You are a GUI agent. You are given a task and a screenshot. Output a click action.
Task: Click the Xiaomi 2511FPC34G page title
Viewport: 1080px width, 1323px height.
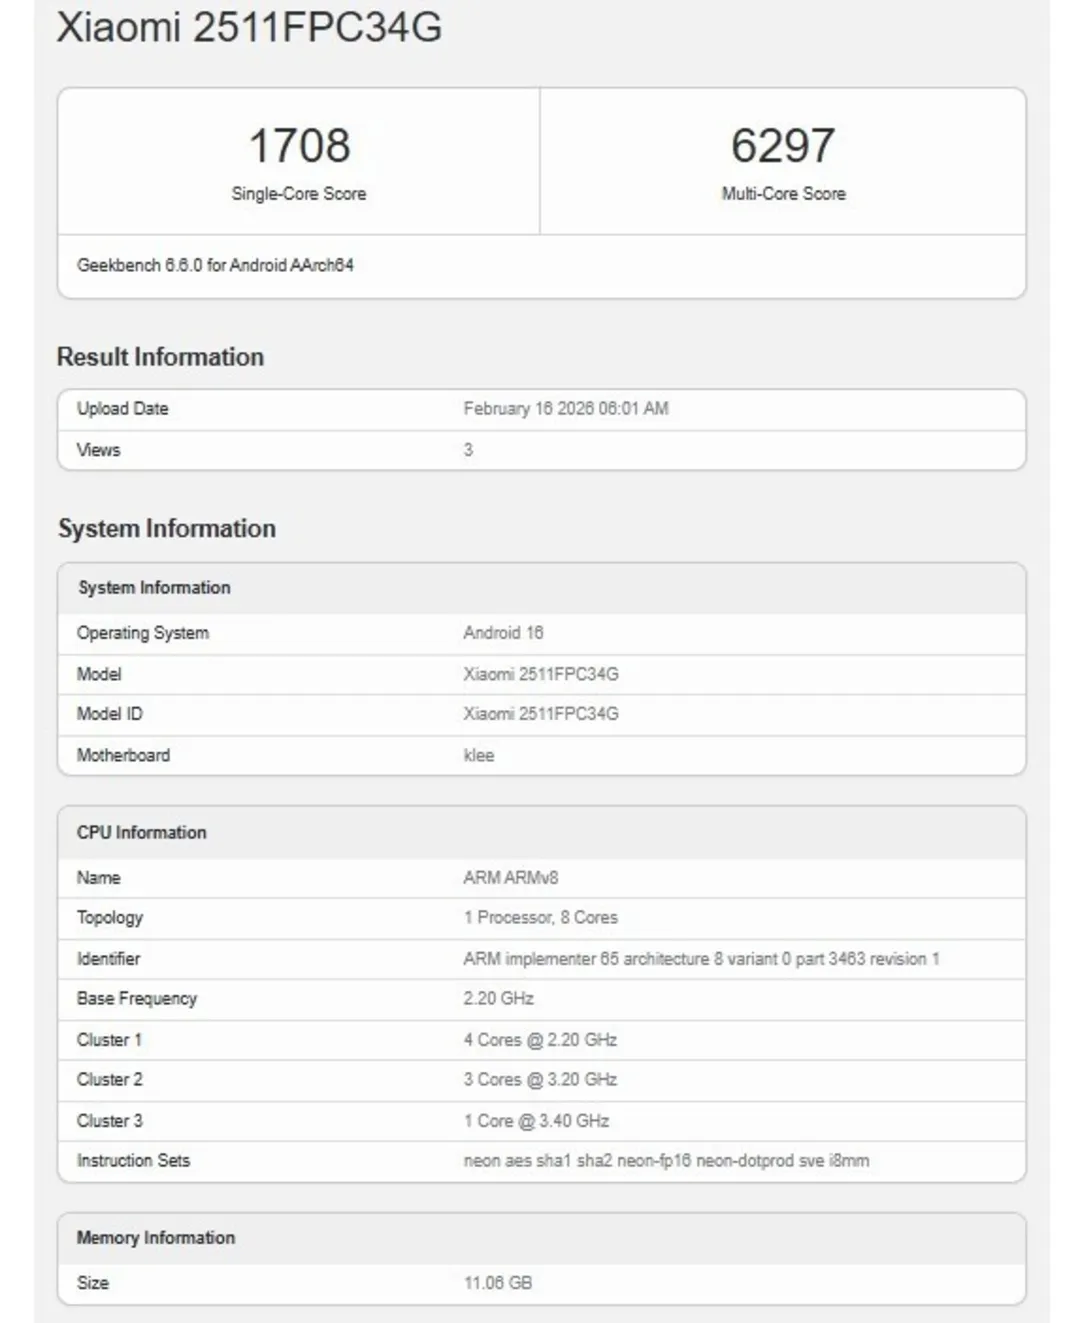point(249,28)
